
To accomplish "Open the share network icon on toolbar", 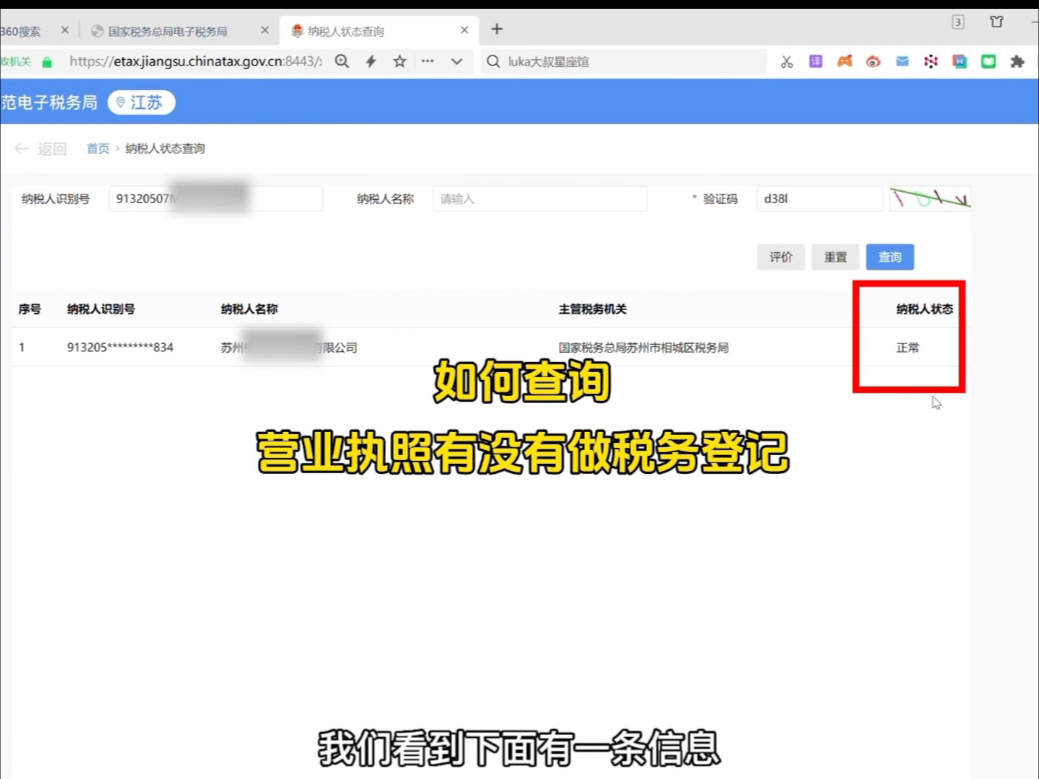I will (x=931, y=61).
